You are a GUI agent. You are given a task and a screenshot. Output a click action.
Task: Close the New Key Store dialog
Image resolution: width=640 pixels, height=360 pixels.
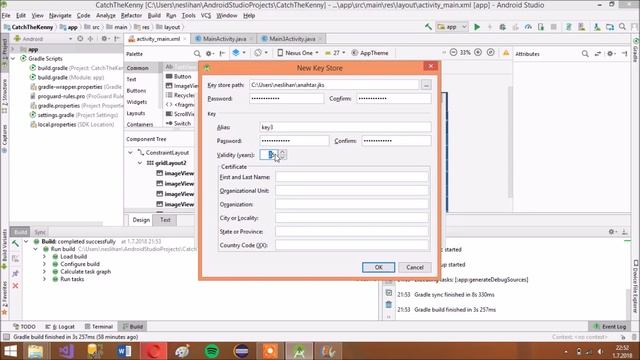click(430, 66)
